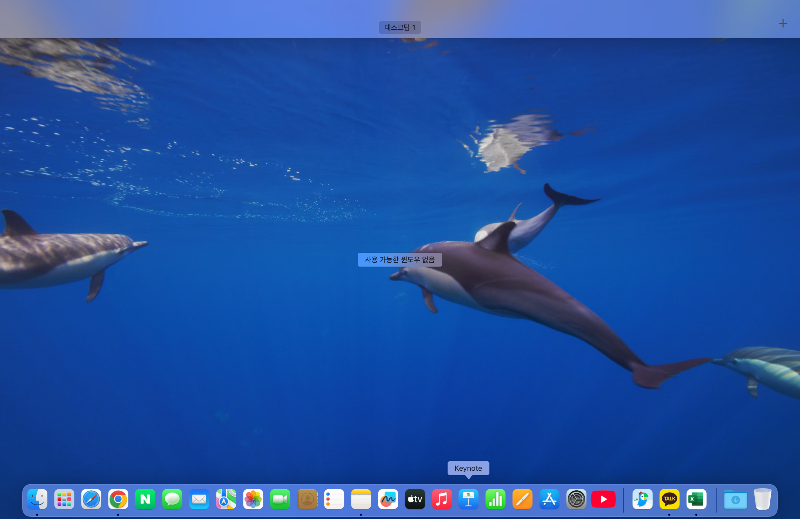Launch Keynote from the Dock
The width and height of the screenshot is (800, 519).
tap(468, 499)
